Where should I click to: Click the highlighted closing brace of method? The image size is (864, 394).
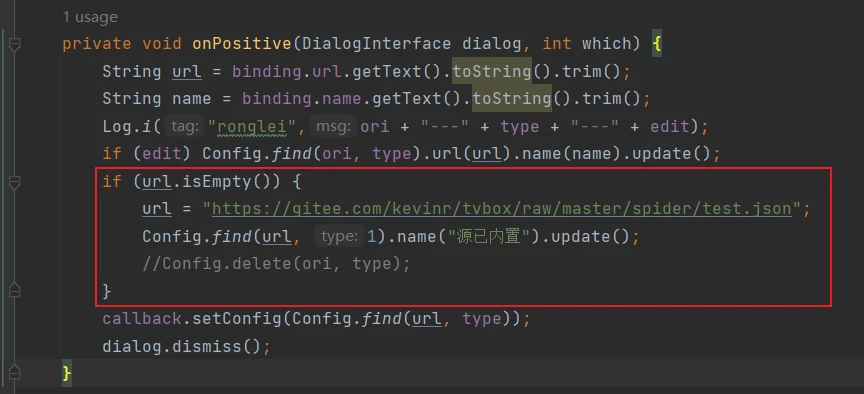pyautogui.click(x=67, y=374)
